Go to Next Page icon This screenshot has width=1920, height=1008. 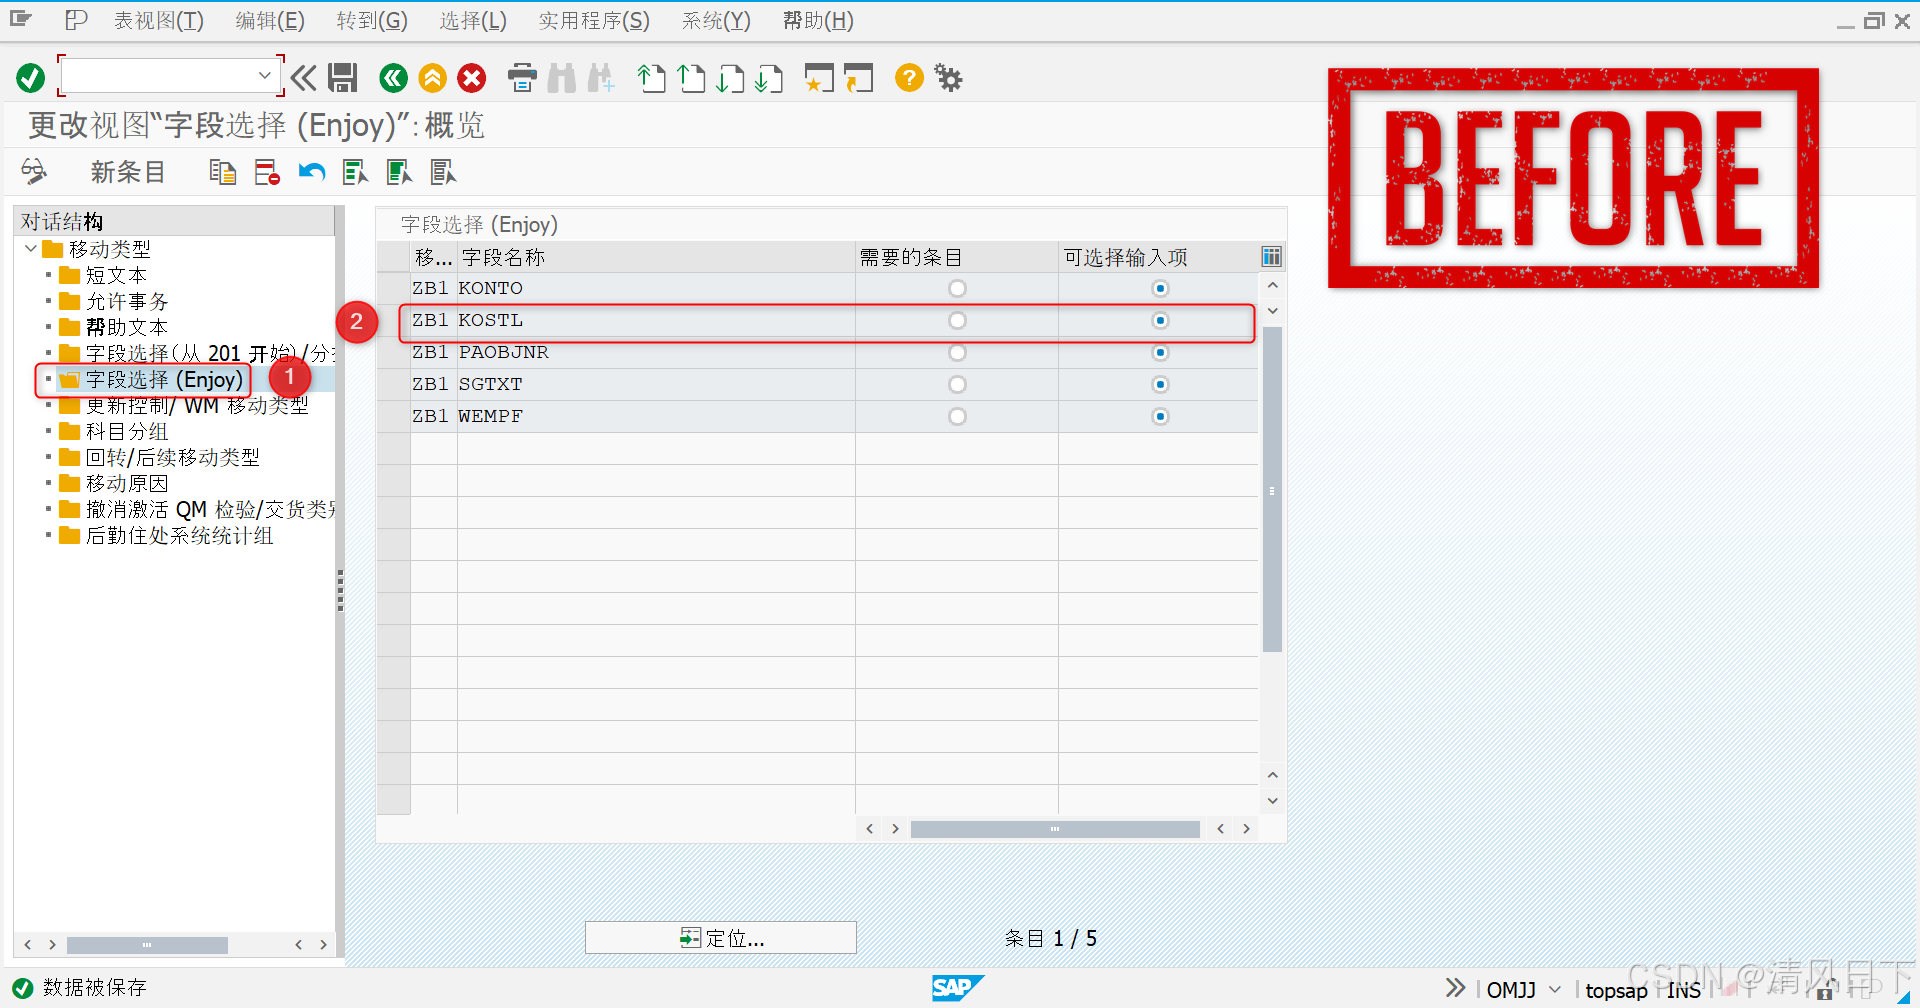coord(730,78)
